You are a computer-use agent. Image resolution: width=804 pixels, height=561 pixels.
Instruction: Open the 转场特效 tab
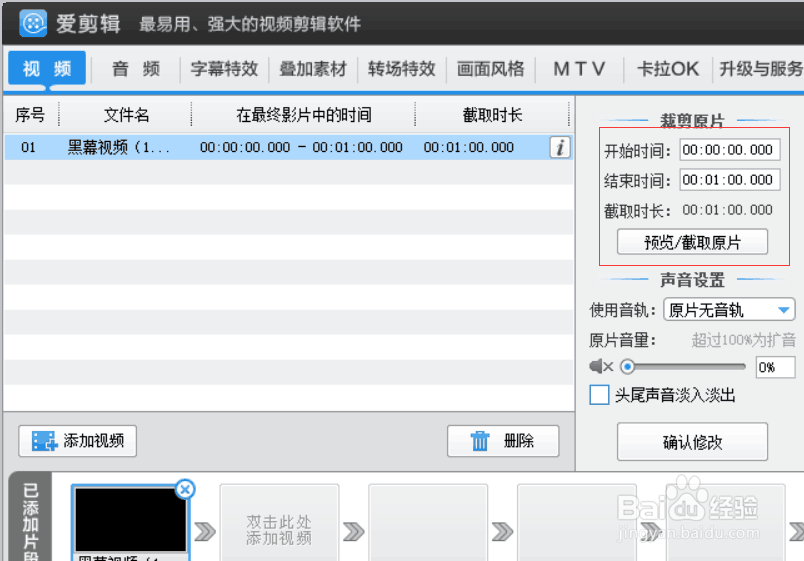401,69
